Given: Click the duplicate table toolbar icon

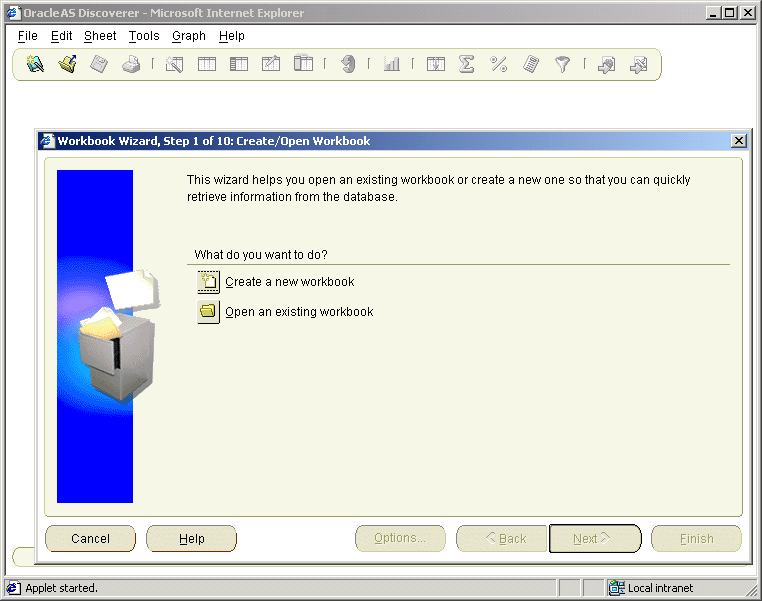Looking at the screenshot, I should click(303, 64).
